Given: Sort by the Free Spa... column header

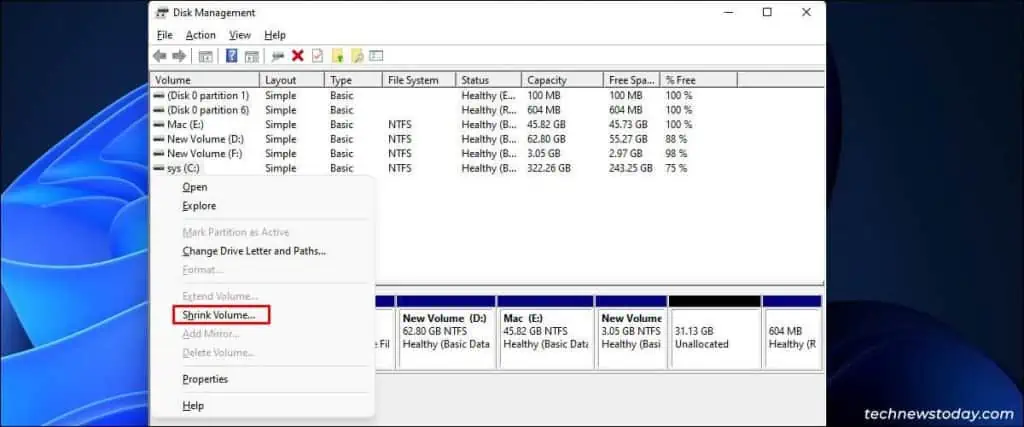Looking at the screenshot, I should (x=632, y=80).
